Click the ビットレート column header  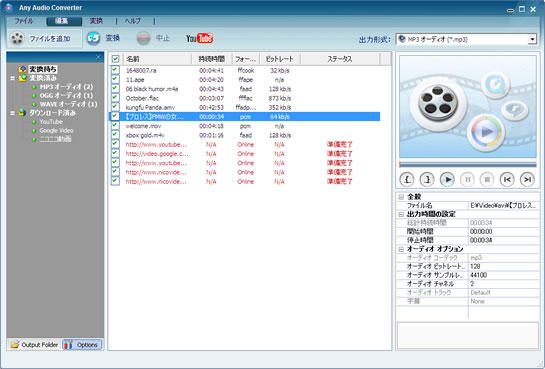tap(280, 59)
